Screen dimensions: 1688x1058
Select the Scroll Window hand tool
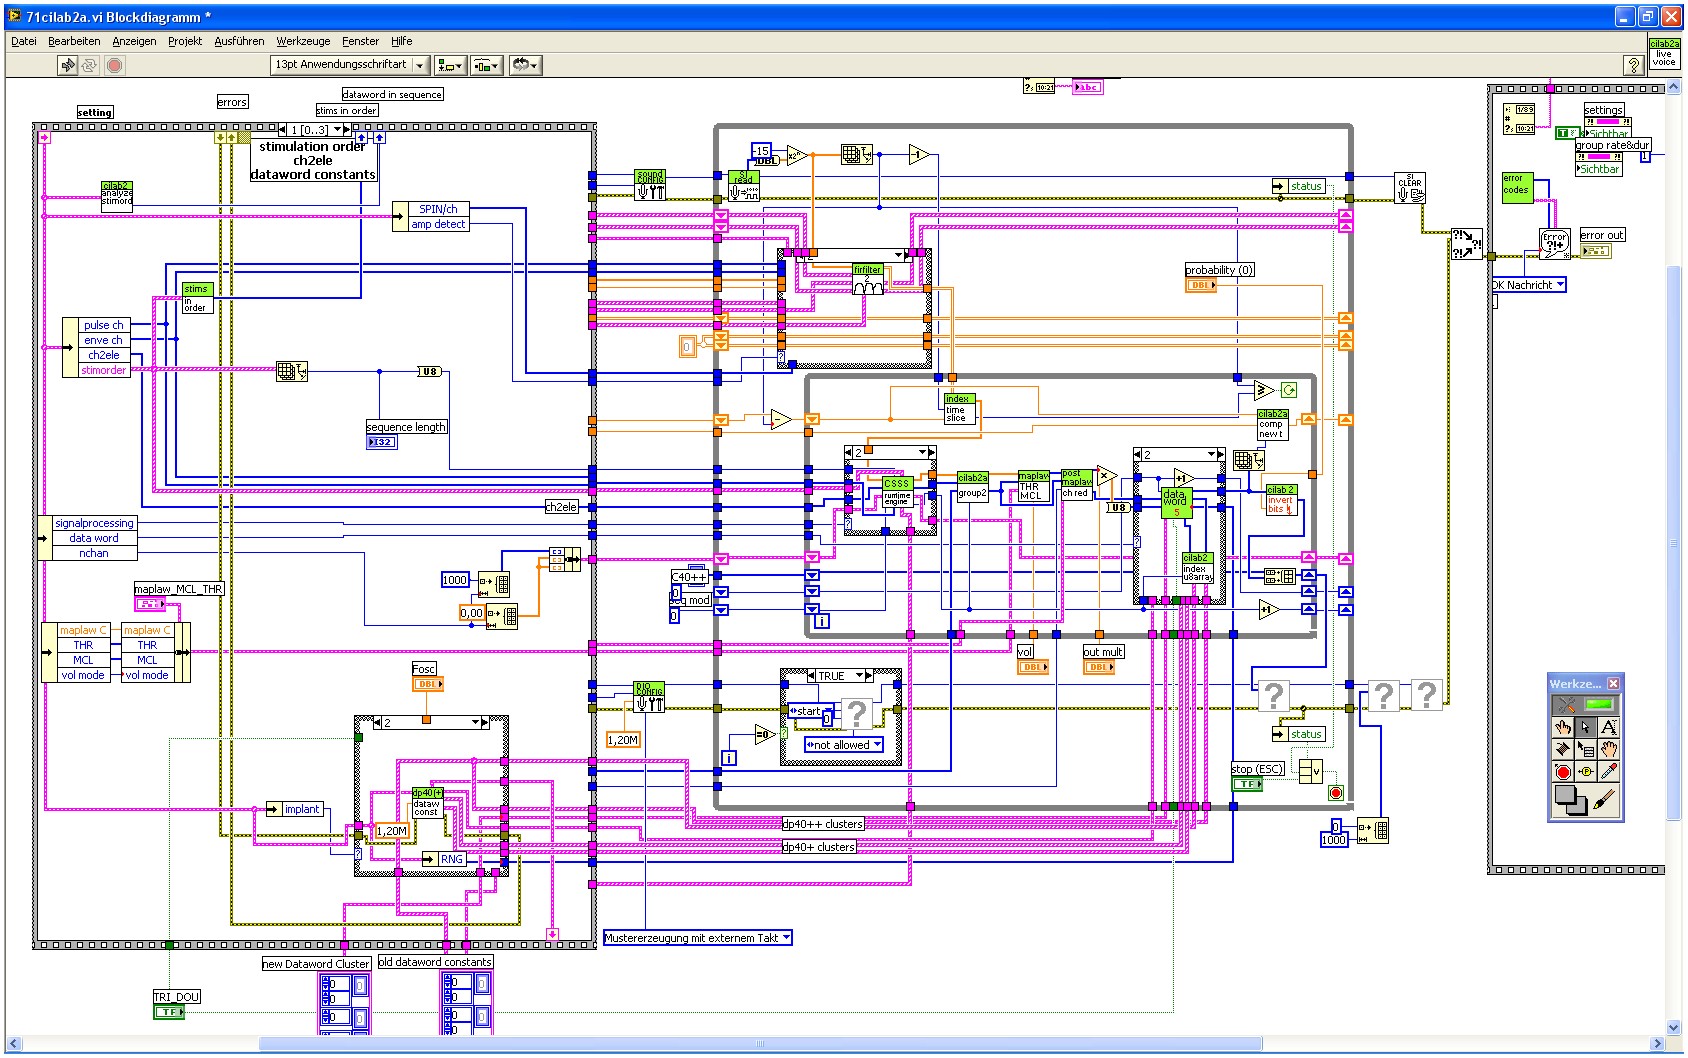coord(1608,749)
